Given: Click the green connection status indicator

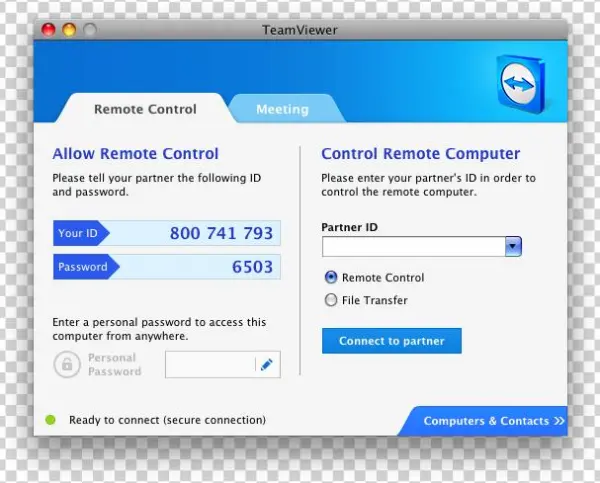Looking at the screenshot, I should point(51,420).
